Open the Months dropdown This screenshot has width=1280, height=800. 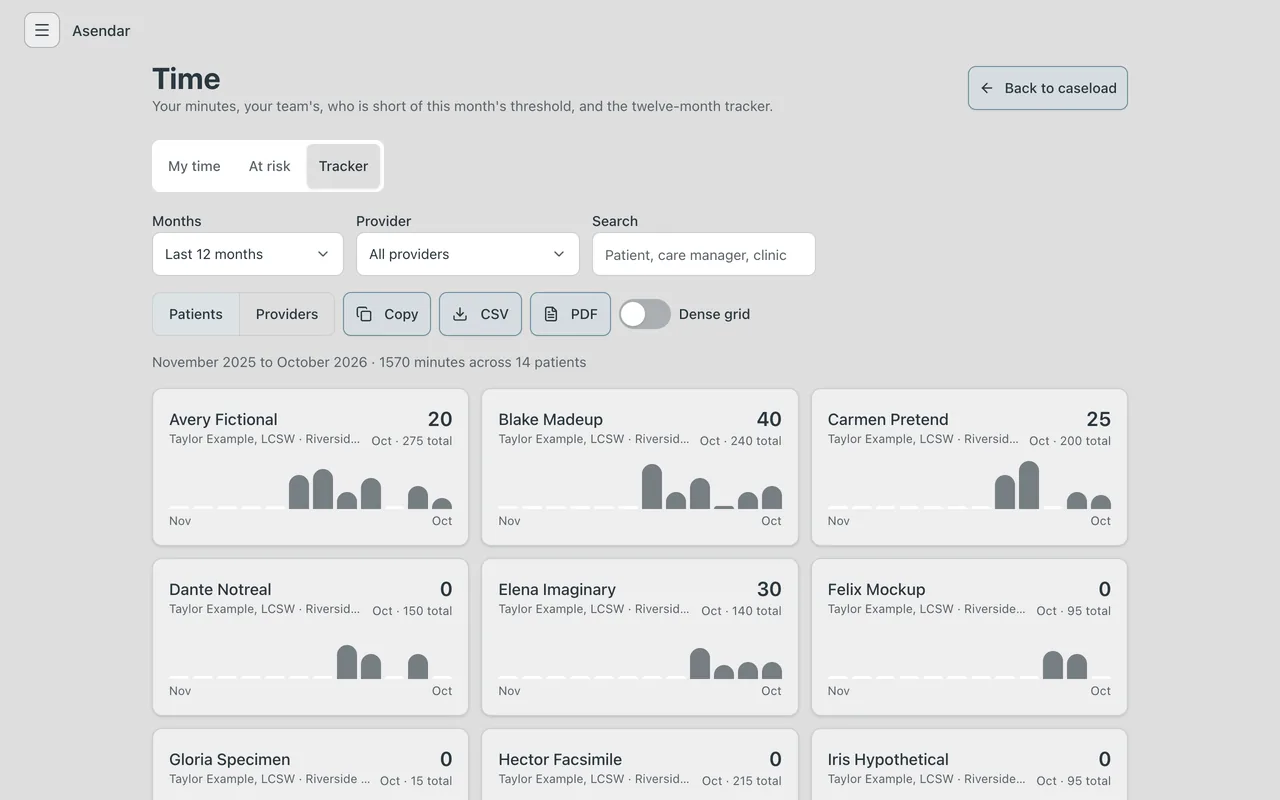pos(248,254)
